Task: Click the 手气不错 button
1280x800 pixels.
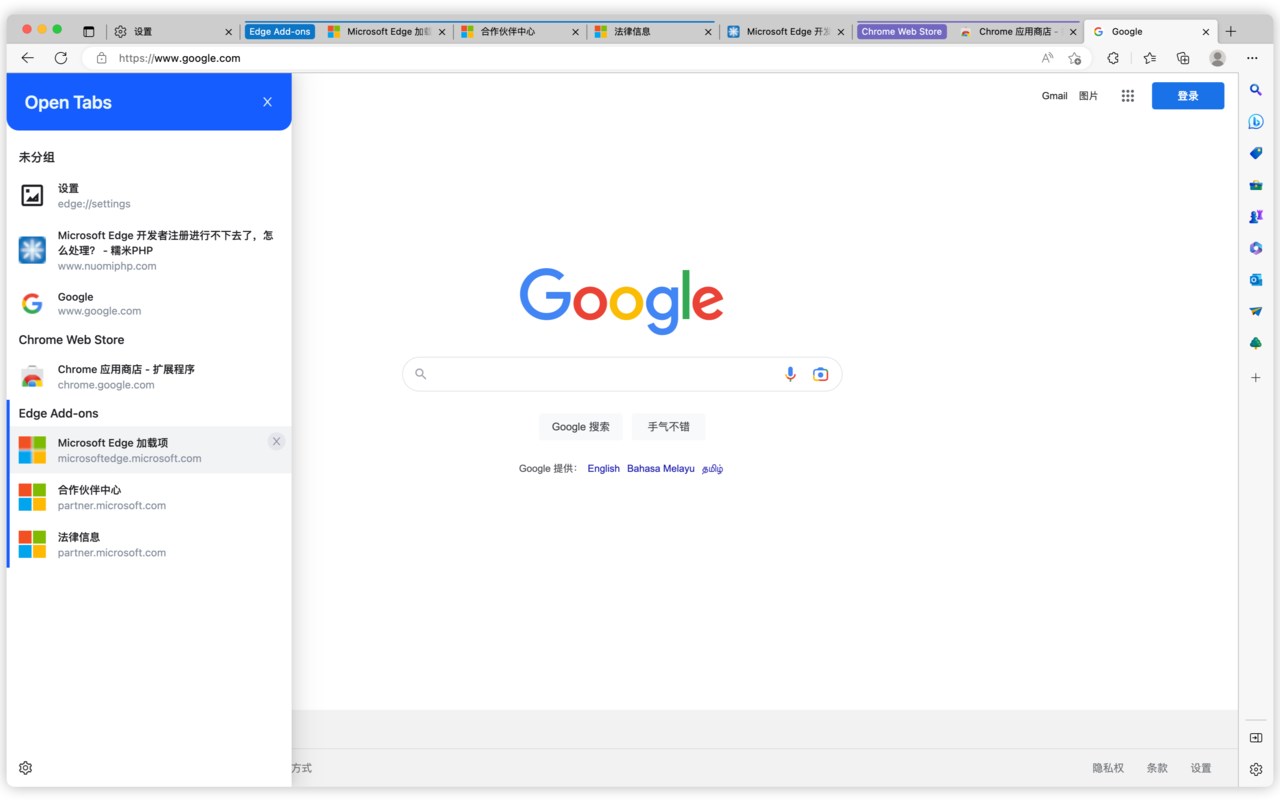Action: pos(668,427)
